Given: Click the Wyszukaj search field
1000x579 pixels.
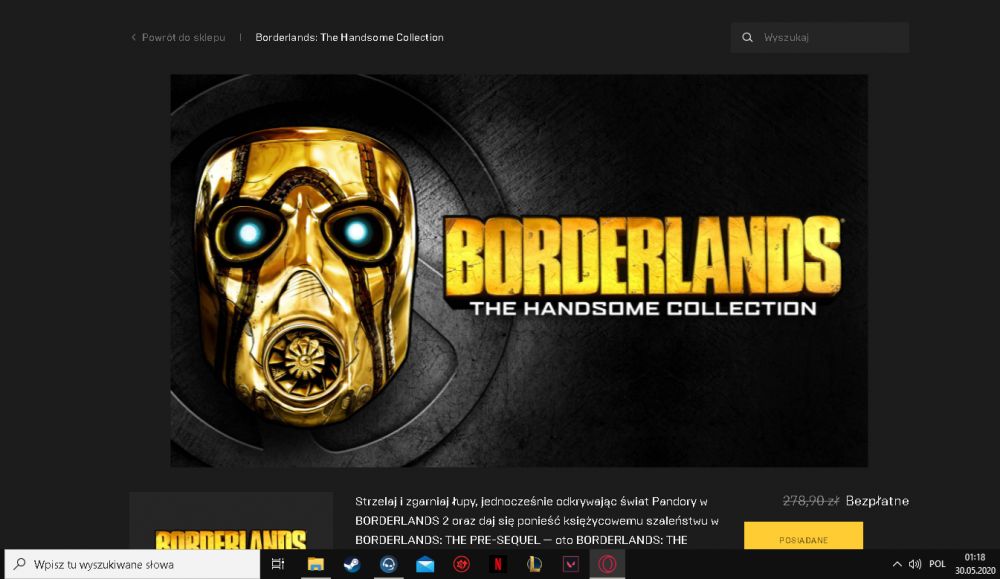Looking at the screenshot, I should 830,38.
